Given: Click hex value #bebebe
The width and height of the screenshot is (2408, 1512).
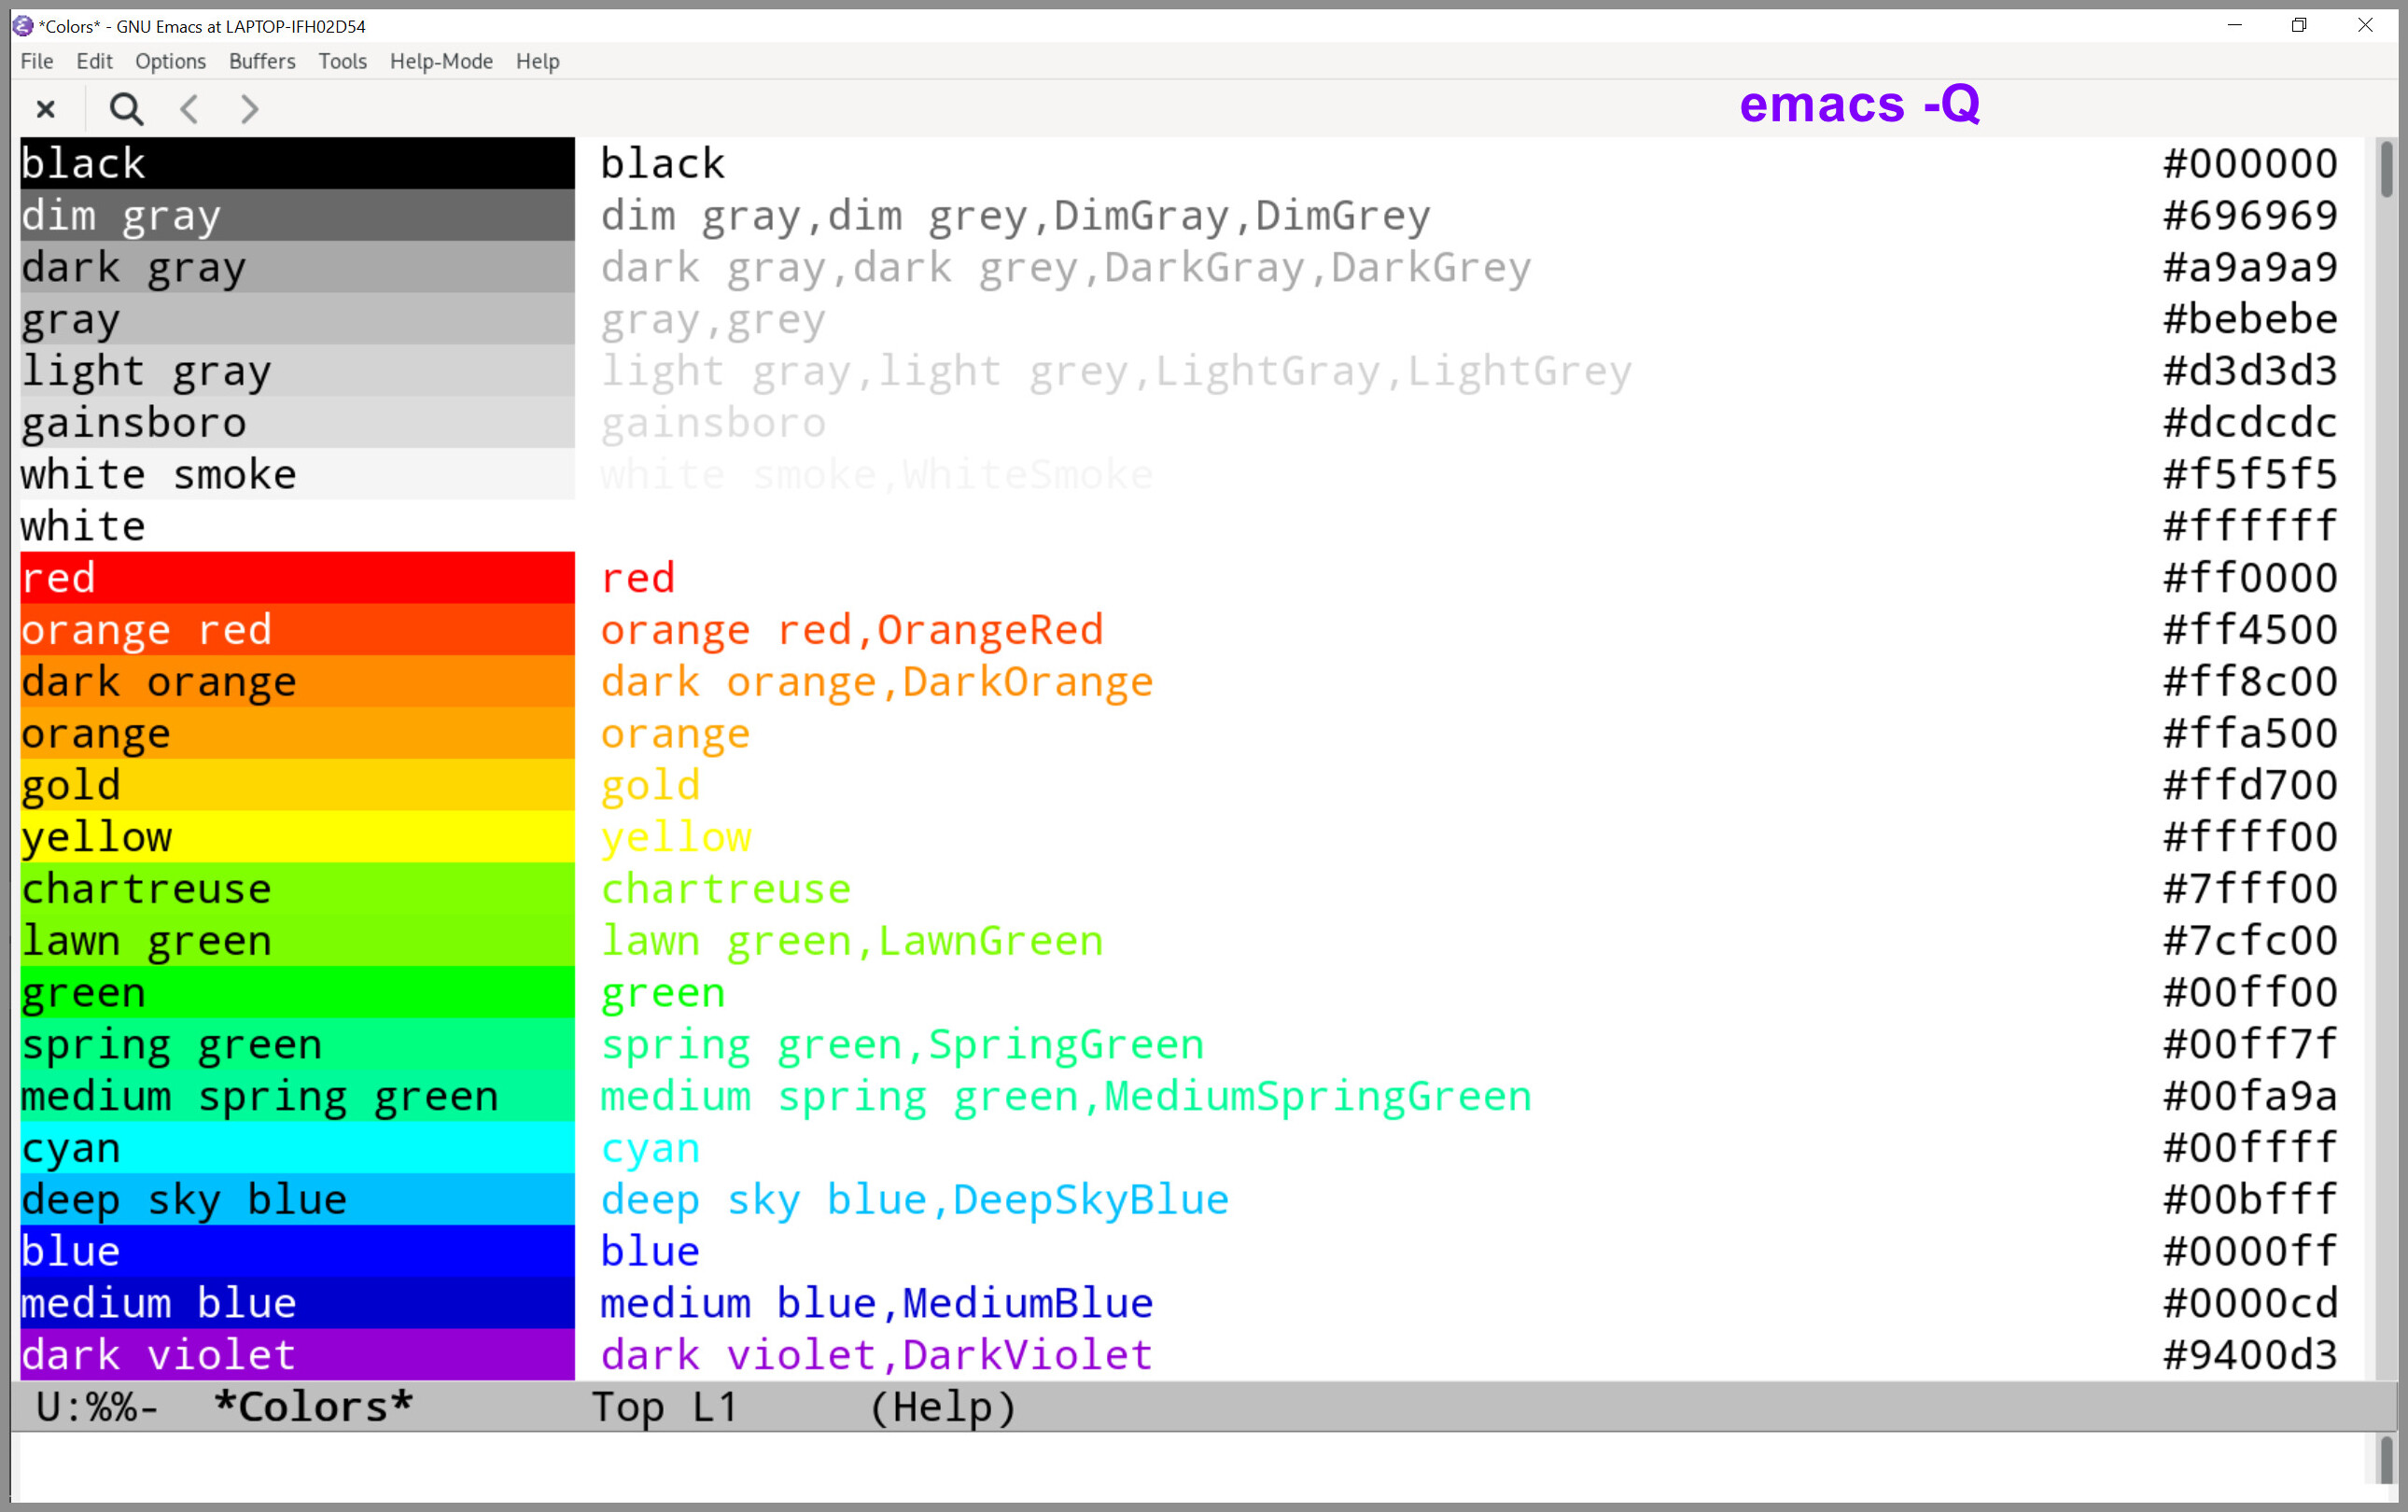Looking at the screenshot, I should (x=2250, y=319).
